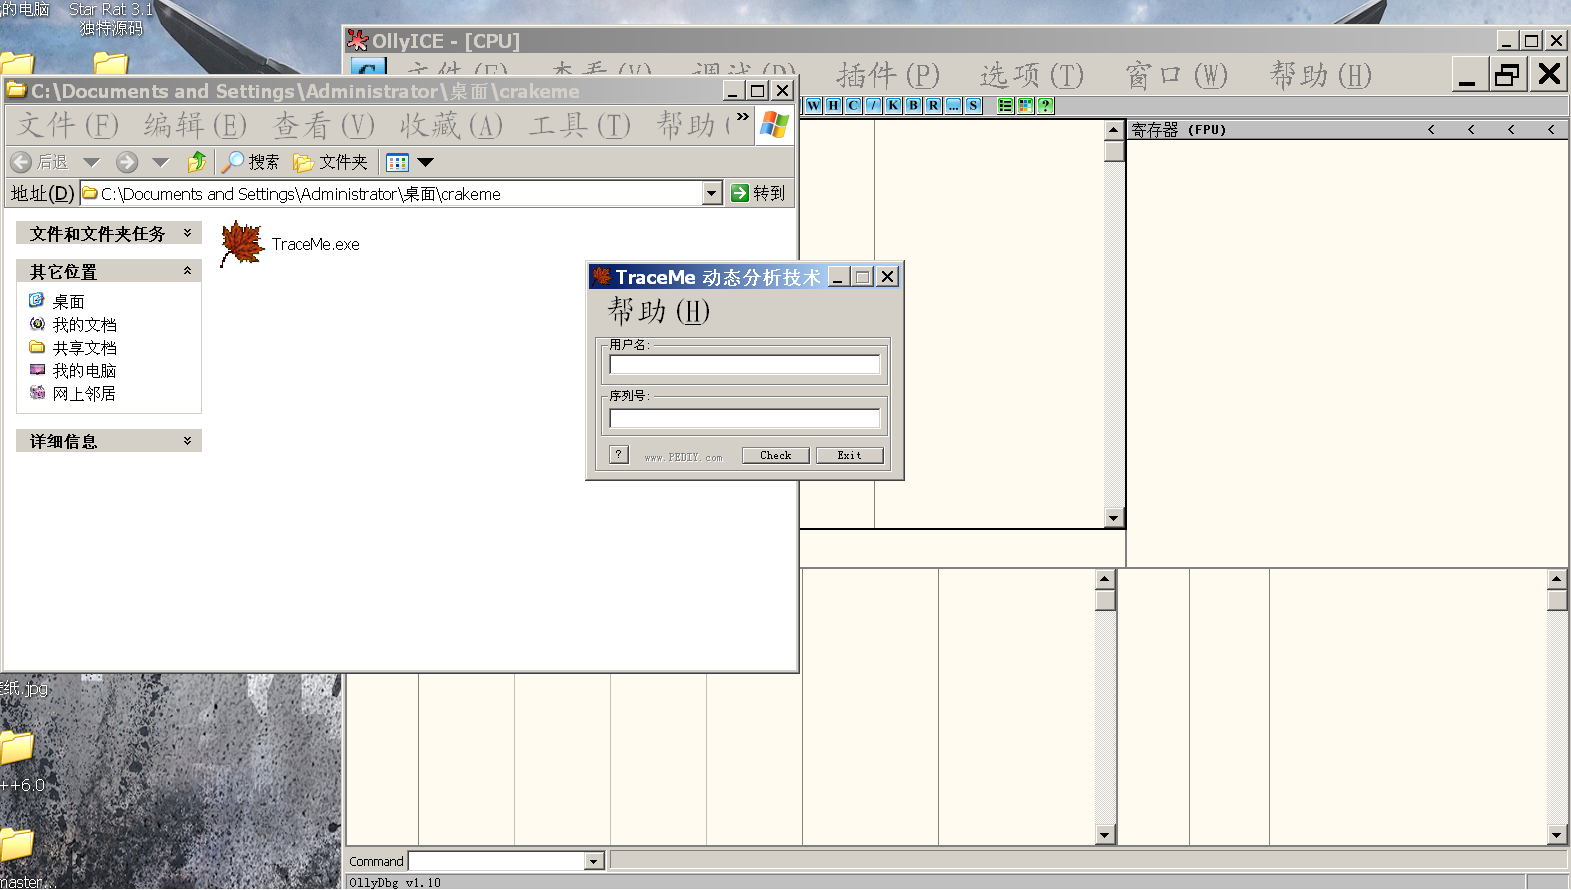Click the Forward arrow in Explorer toolbar
Image resolution: width=1571 pixels, height=890 pixels.
point(127,162)
